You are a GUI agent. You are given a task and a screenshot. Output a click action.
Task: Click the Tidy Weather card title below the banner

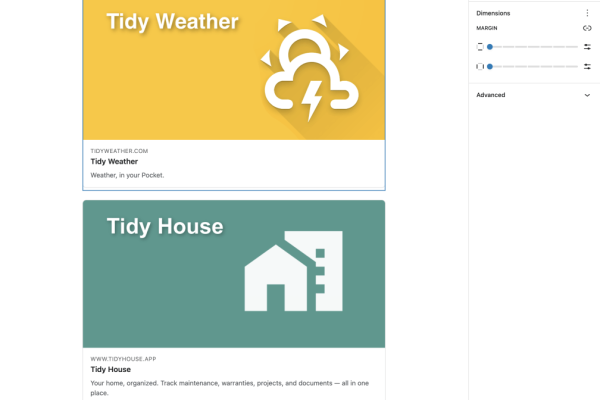pos(114,161)
